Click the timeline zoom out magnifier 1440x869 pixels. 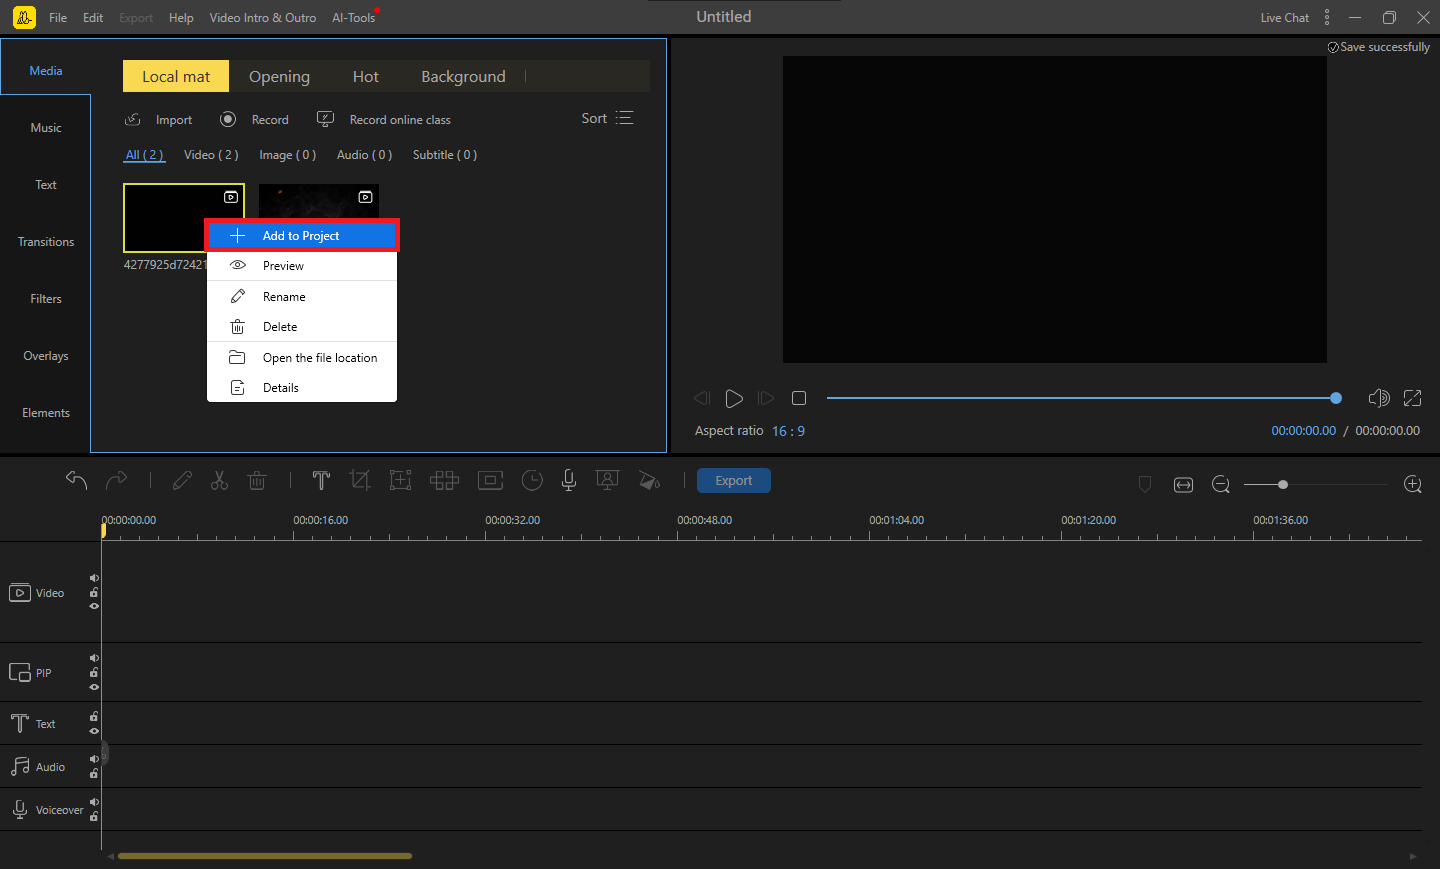coord(1221,485)
